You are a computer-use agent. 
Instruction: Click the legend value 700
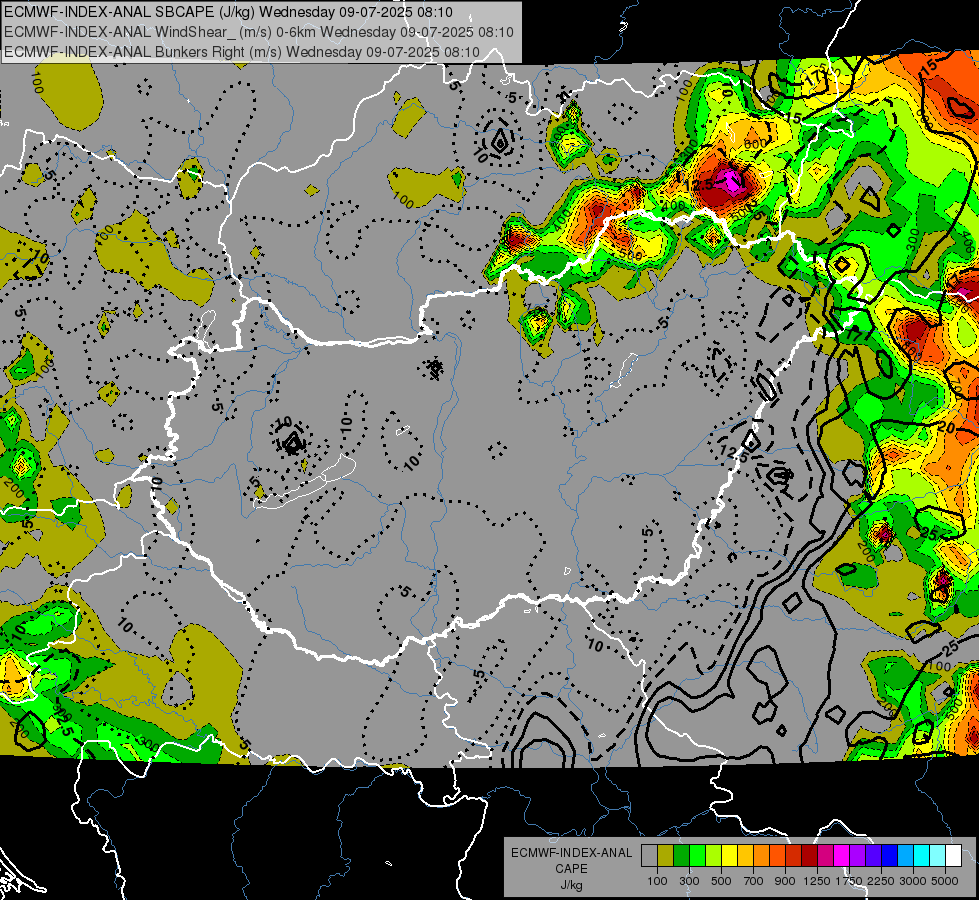coord(754,881)
